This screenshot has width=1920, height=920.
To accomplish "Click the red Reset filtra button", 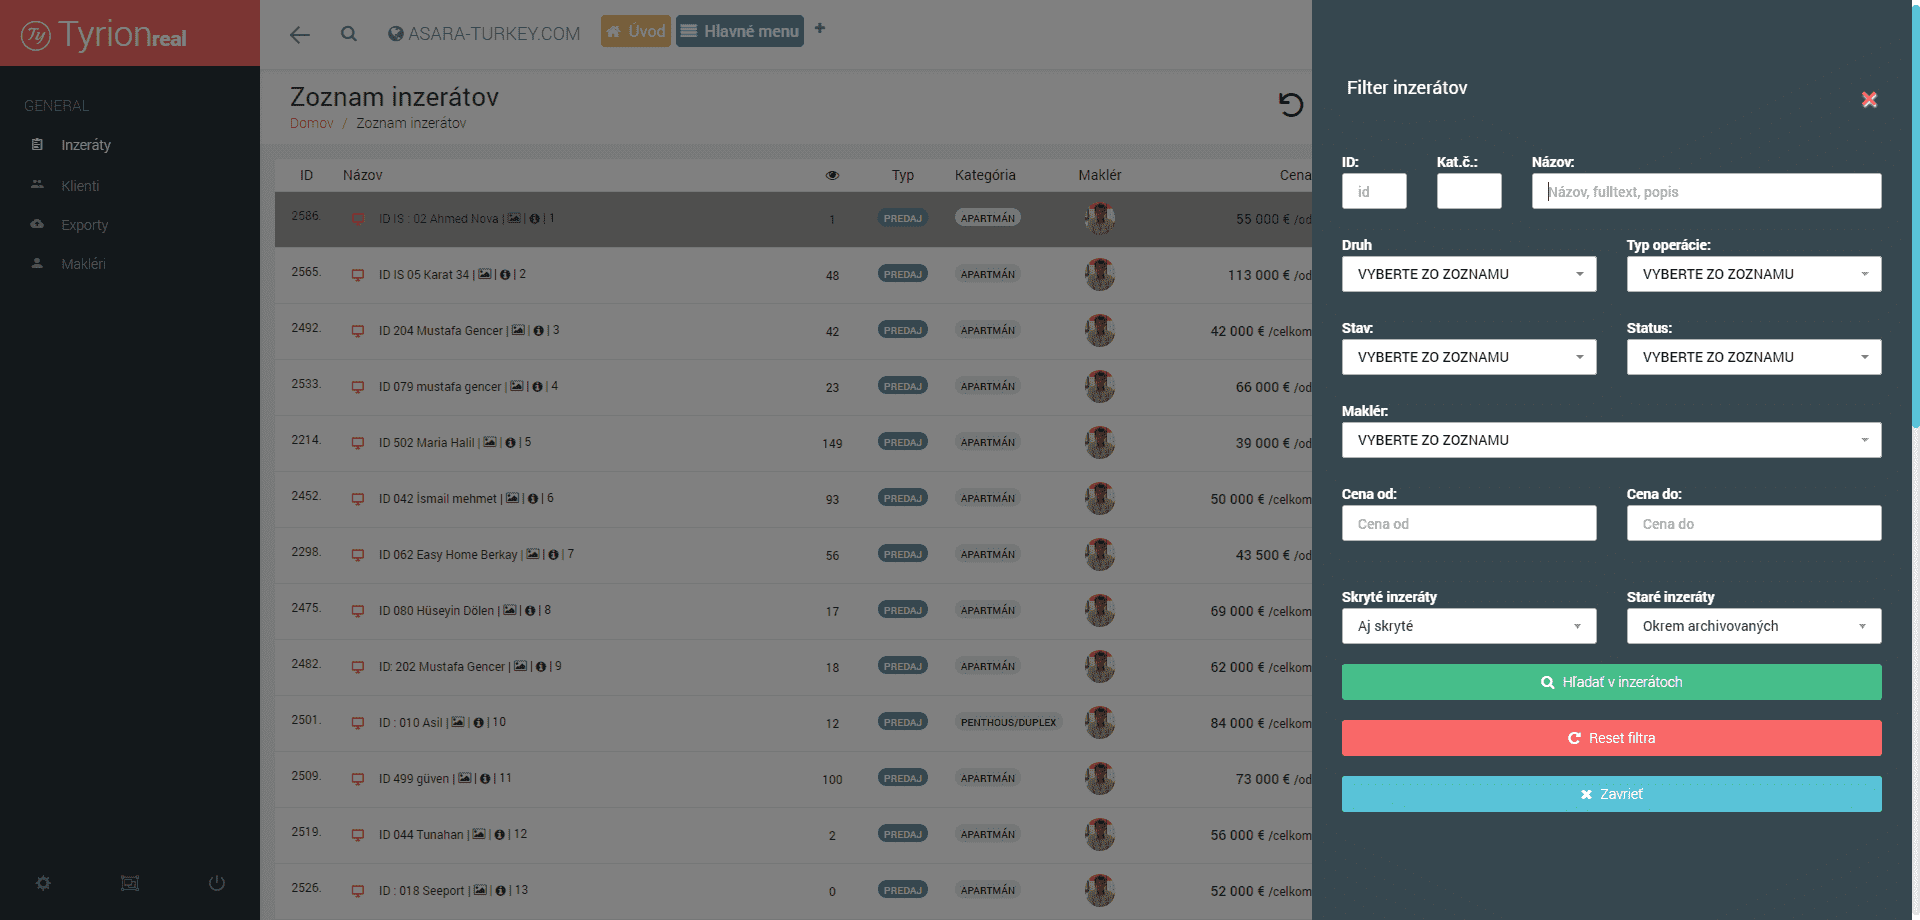I will pos(1611,738).
